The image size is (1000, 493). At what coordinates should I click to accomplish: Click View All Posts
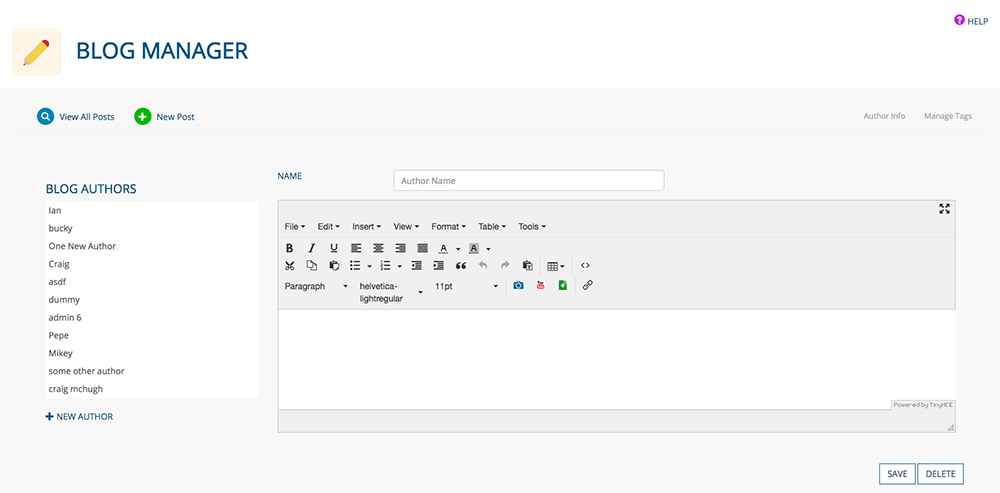(76, 117)
